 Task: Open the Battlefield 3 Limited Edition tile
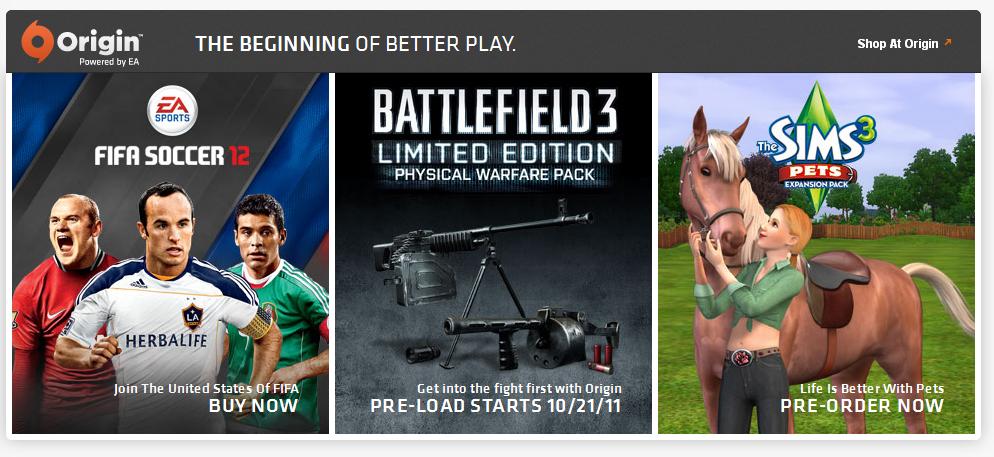pos(493,254)
